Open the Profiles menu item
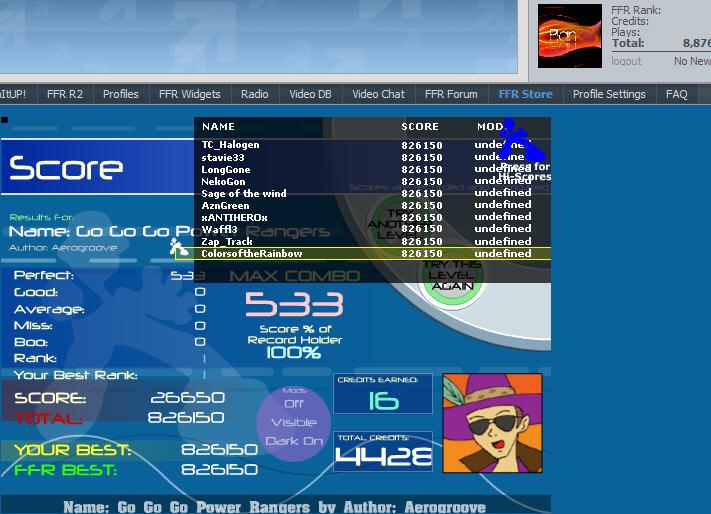This screenshot has height=514, width=711. pyautogui.click(x=121, y=94)
